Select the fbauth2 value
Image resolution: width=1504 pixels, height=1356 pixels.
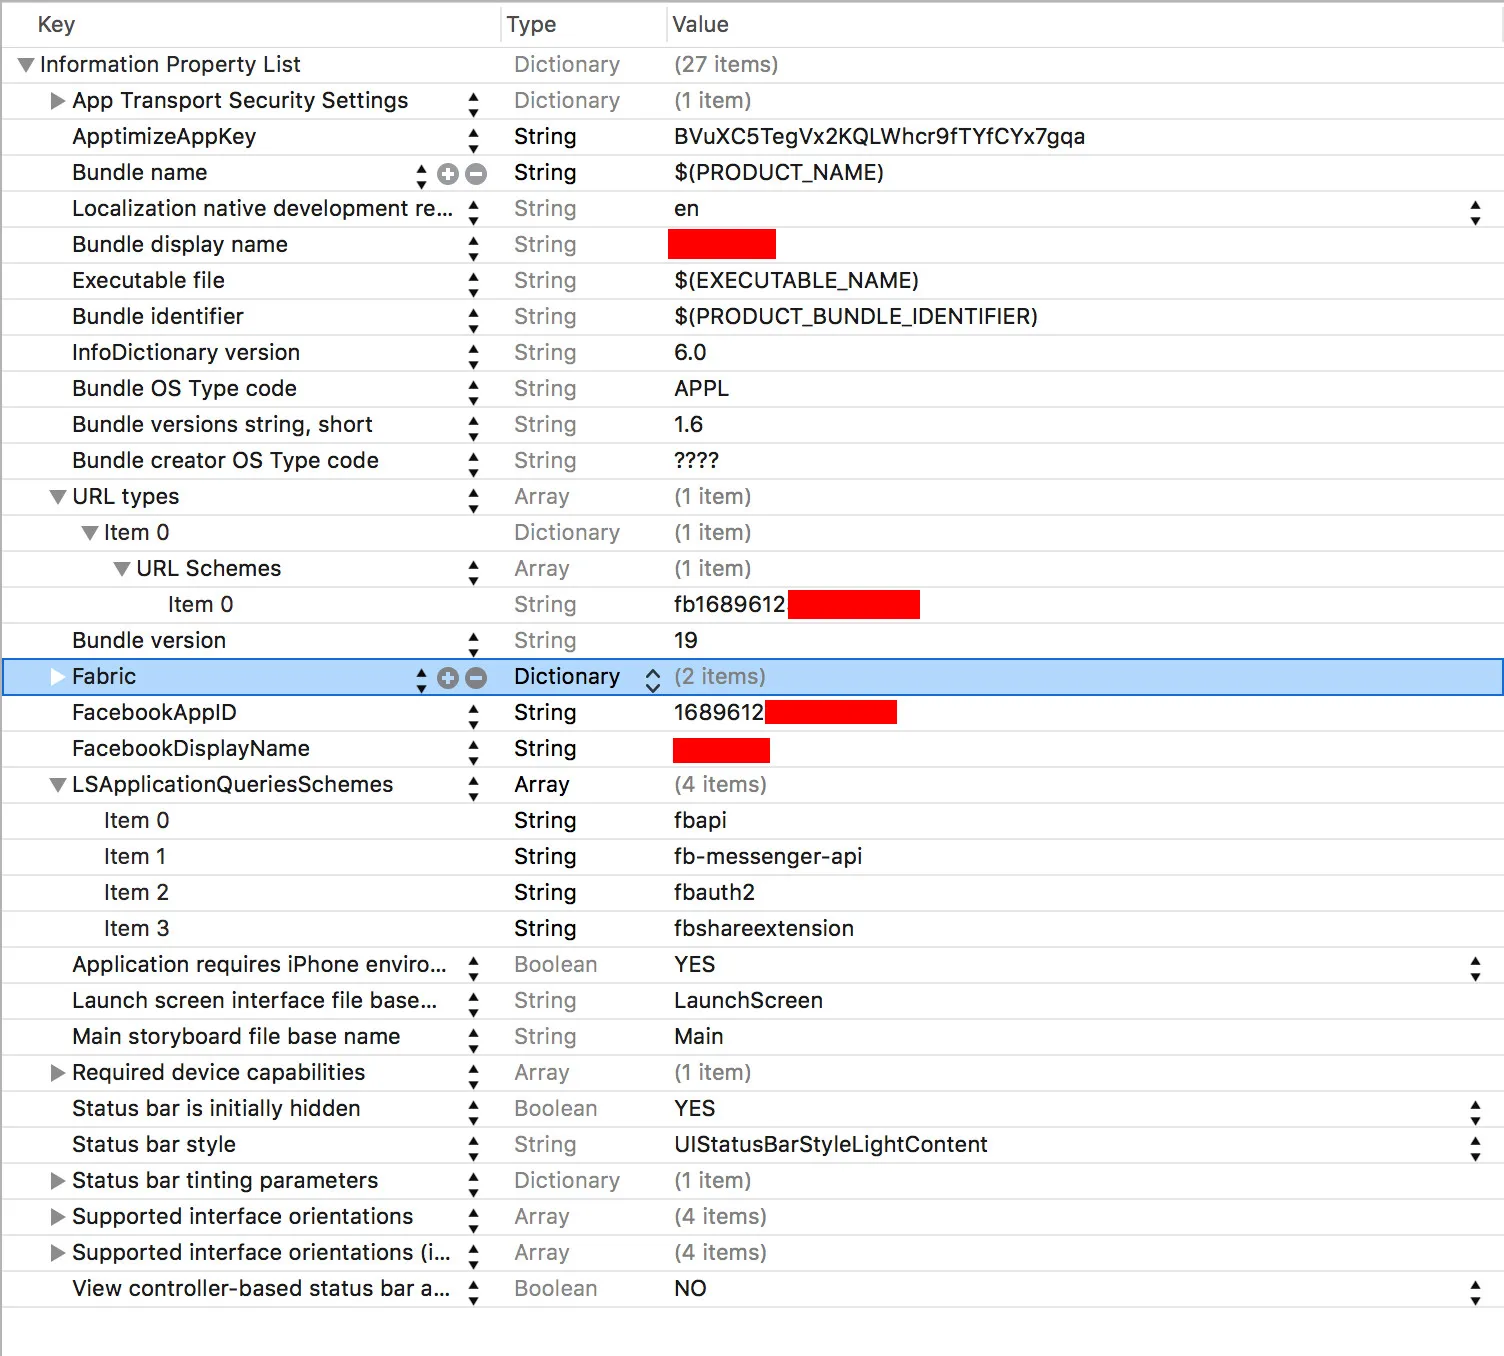[714, 893]
